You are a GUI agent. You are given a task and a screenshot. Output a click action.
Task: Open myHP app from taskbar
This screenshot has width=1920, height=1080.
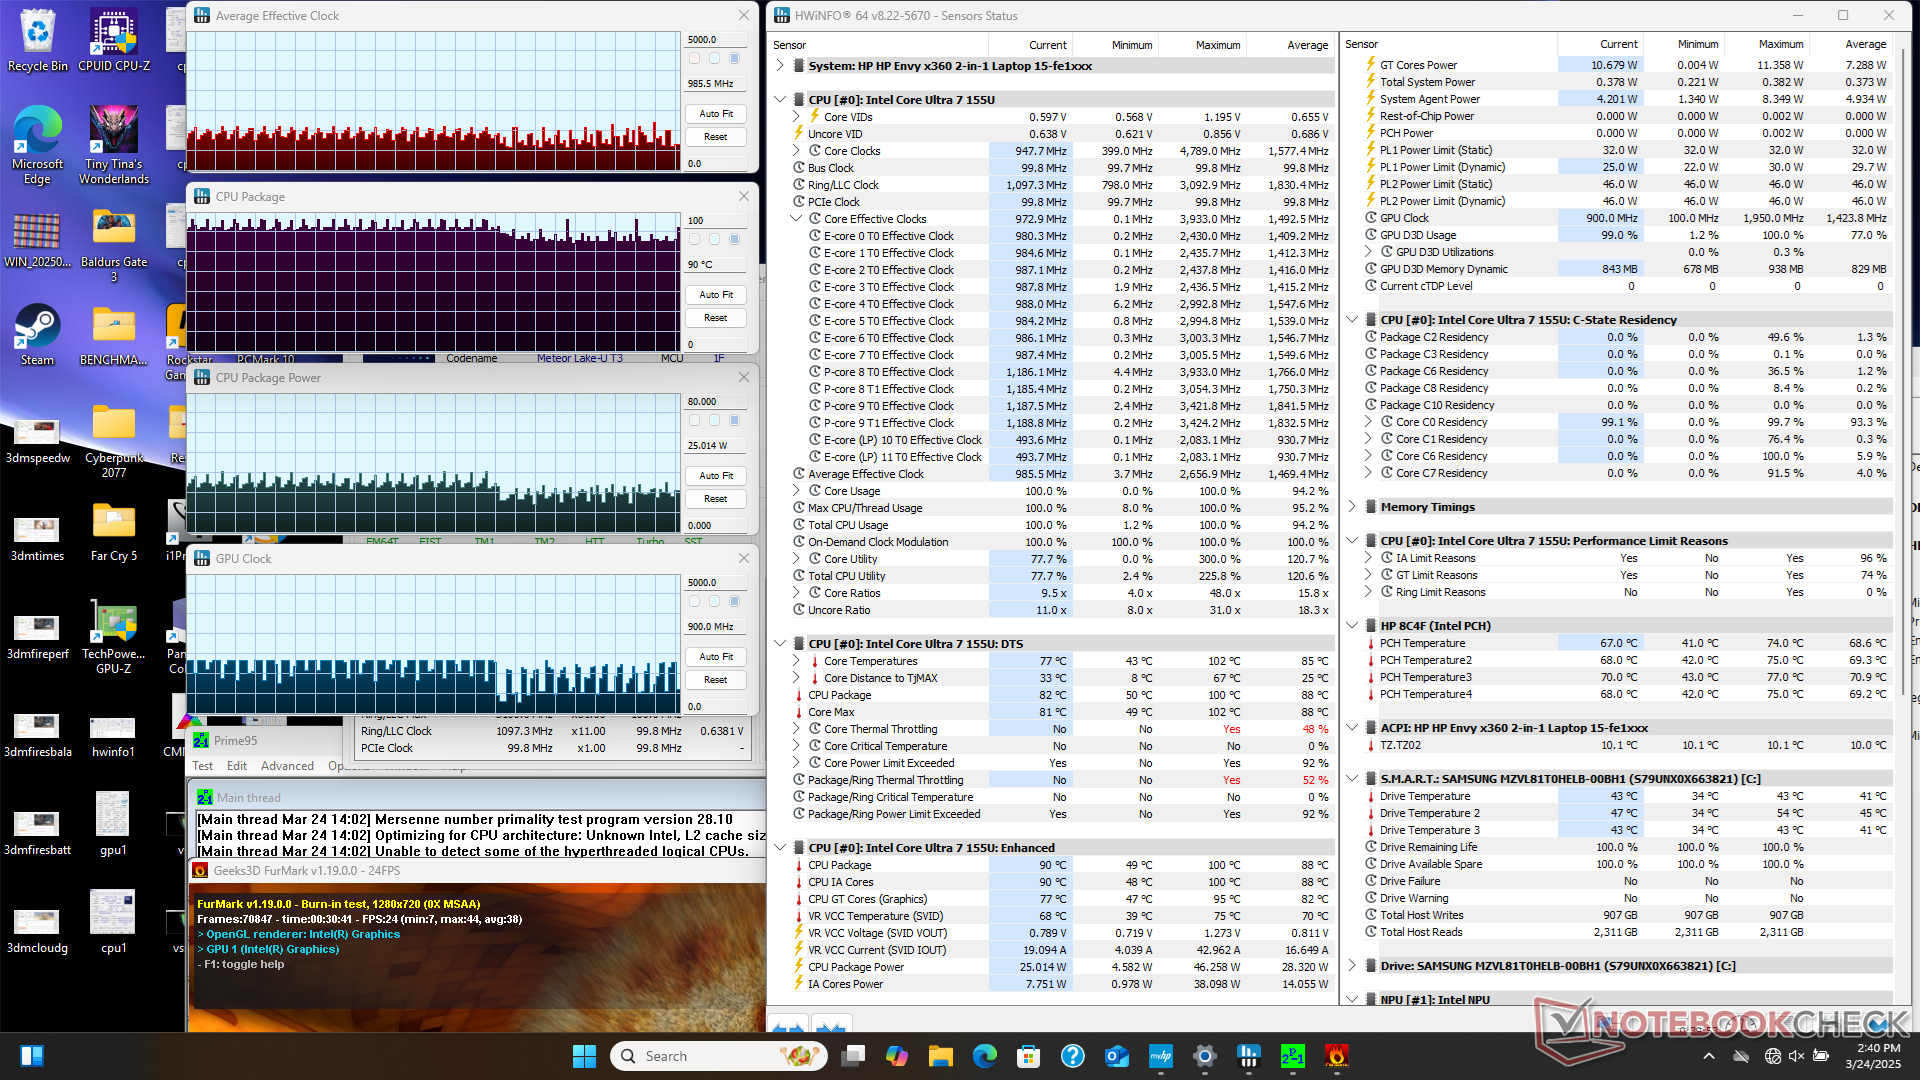pos(1160,1056)
